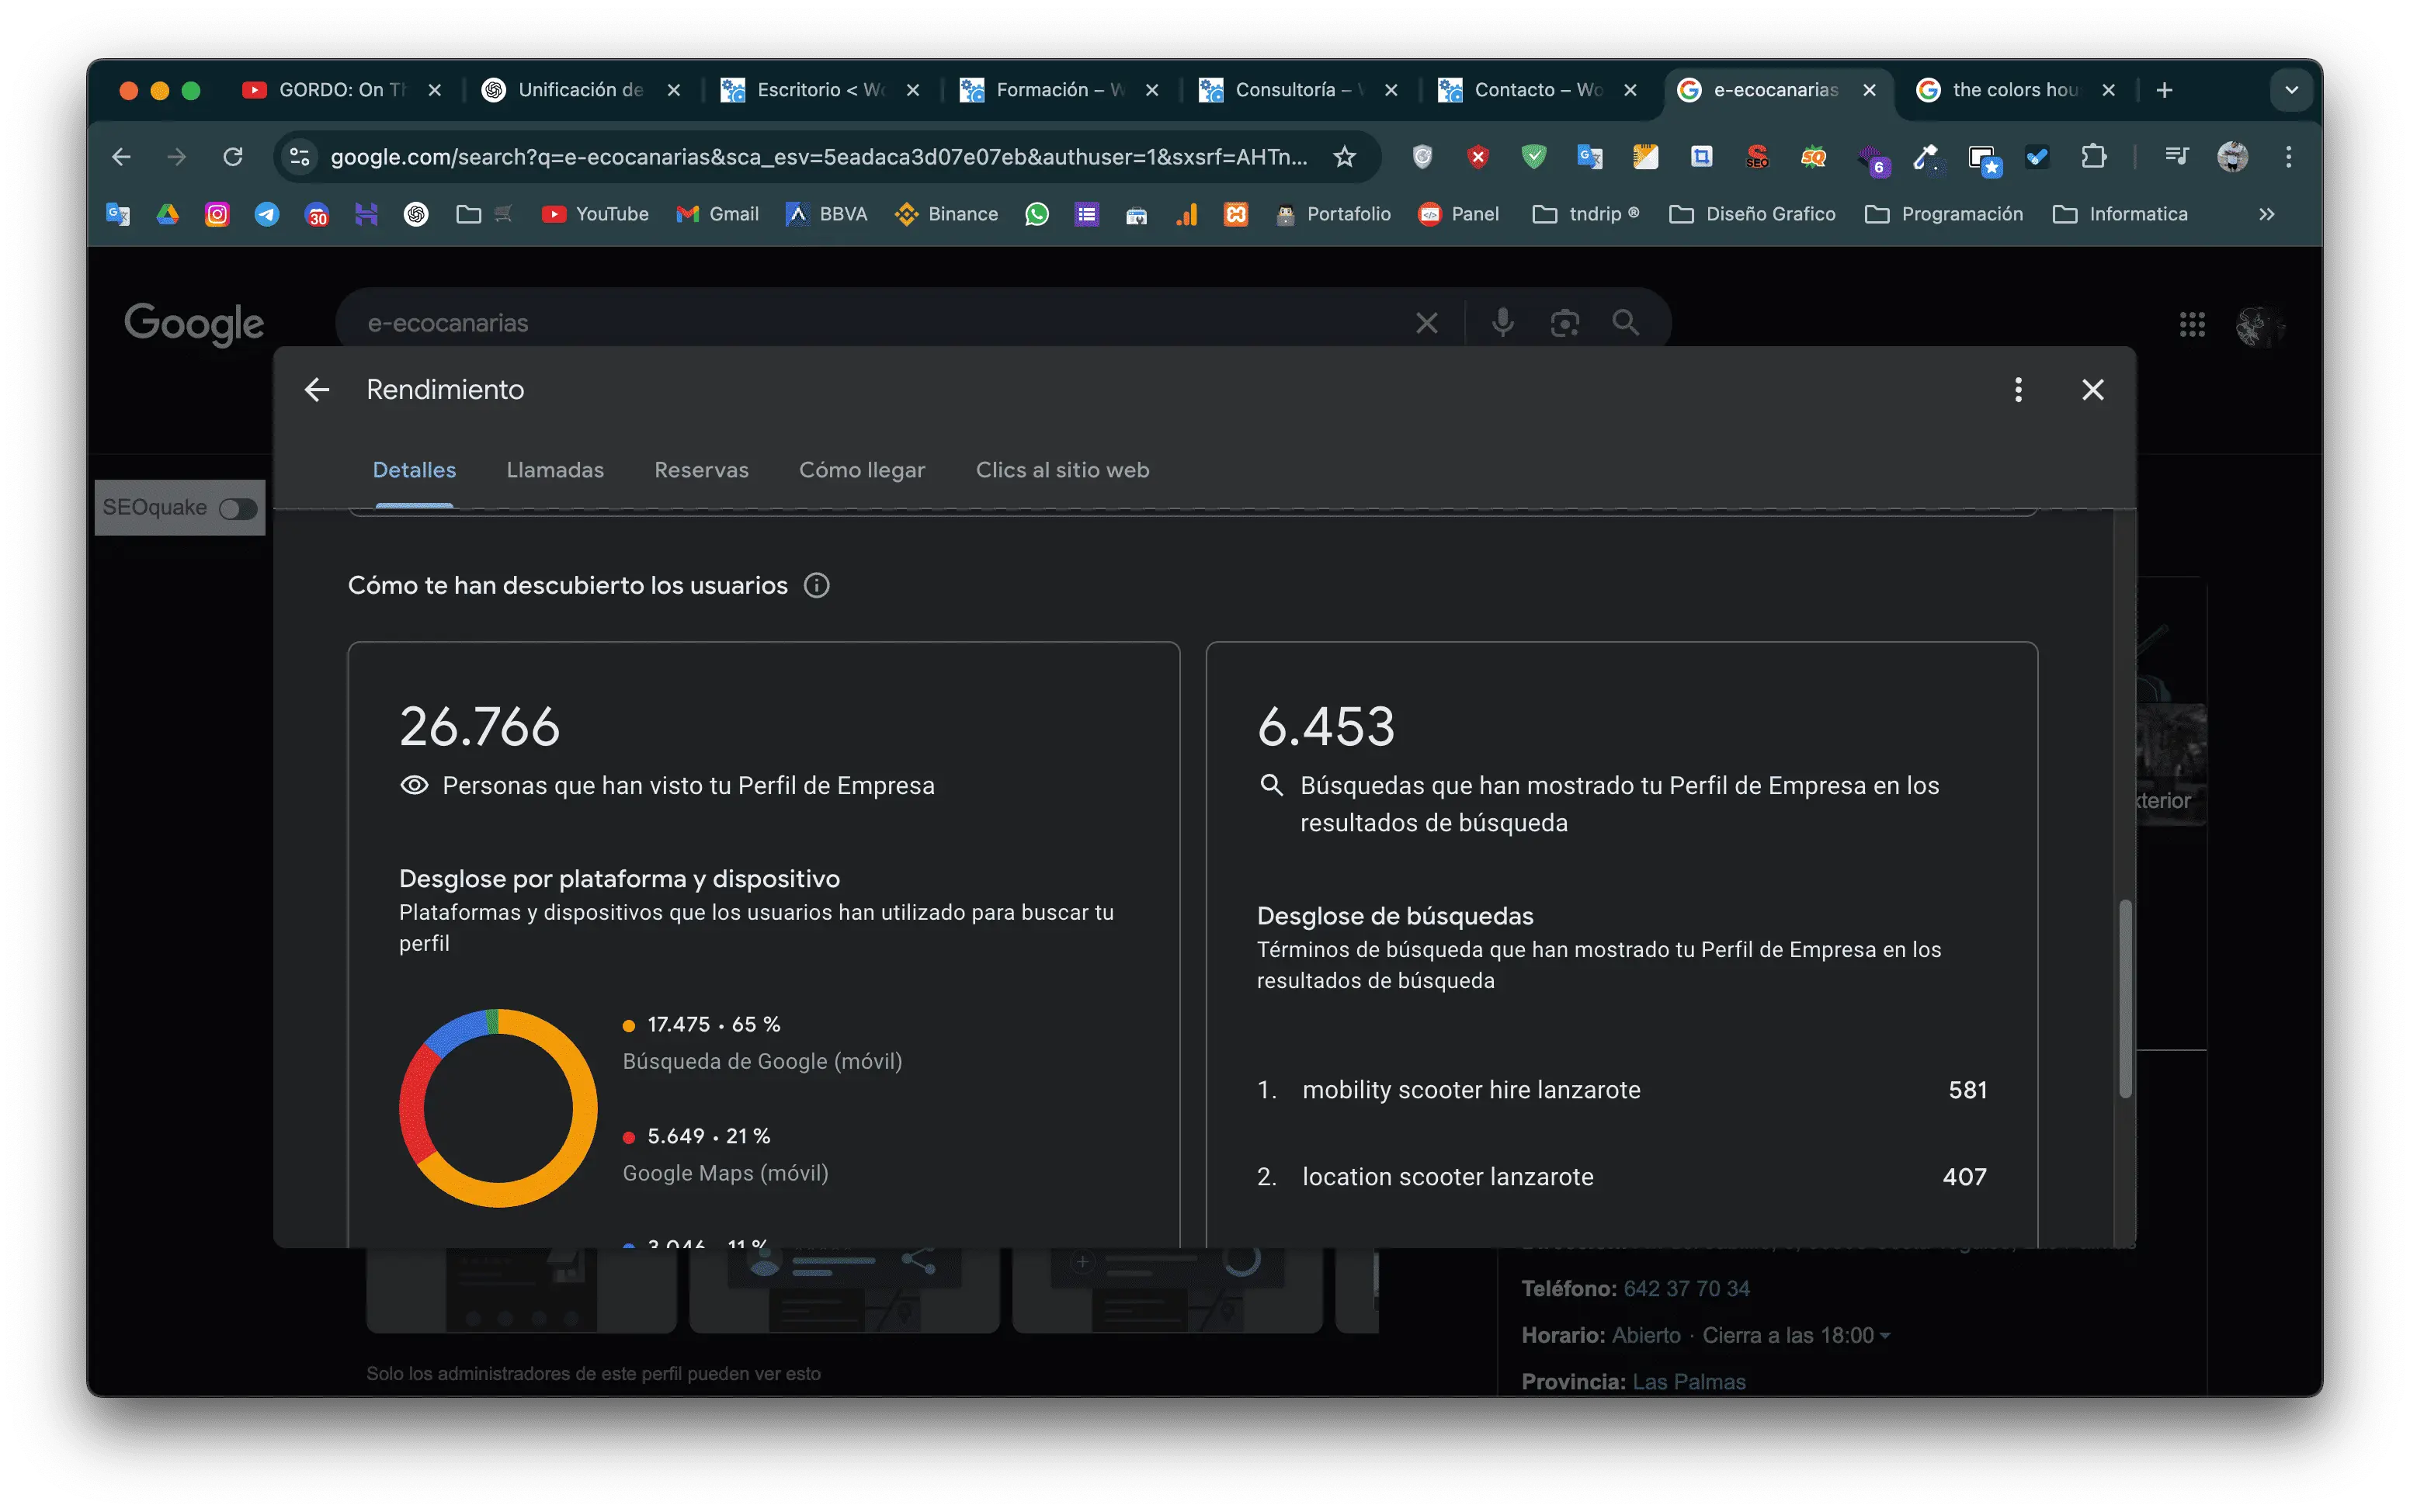This screenshot has width=2410, height=1512.
Task: Open the SEOquake extension in toolbar
Action: coord(1813,157)
